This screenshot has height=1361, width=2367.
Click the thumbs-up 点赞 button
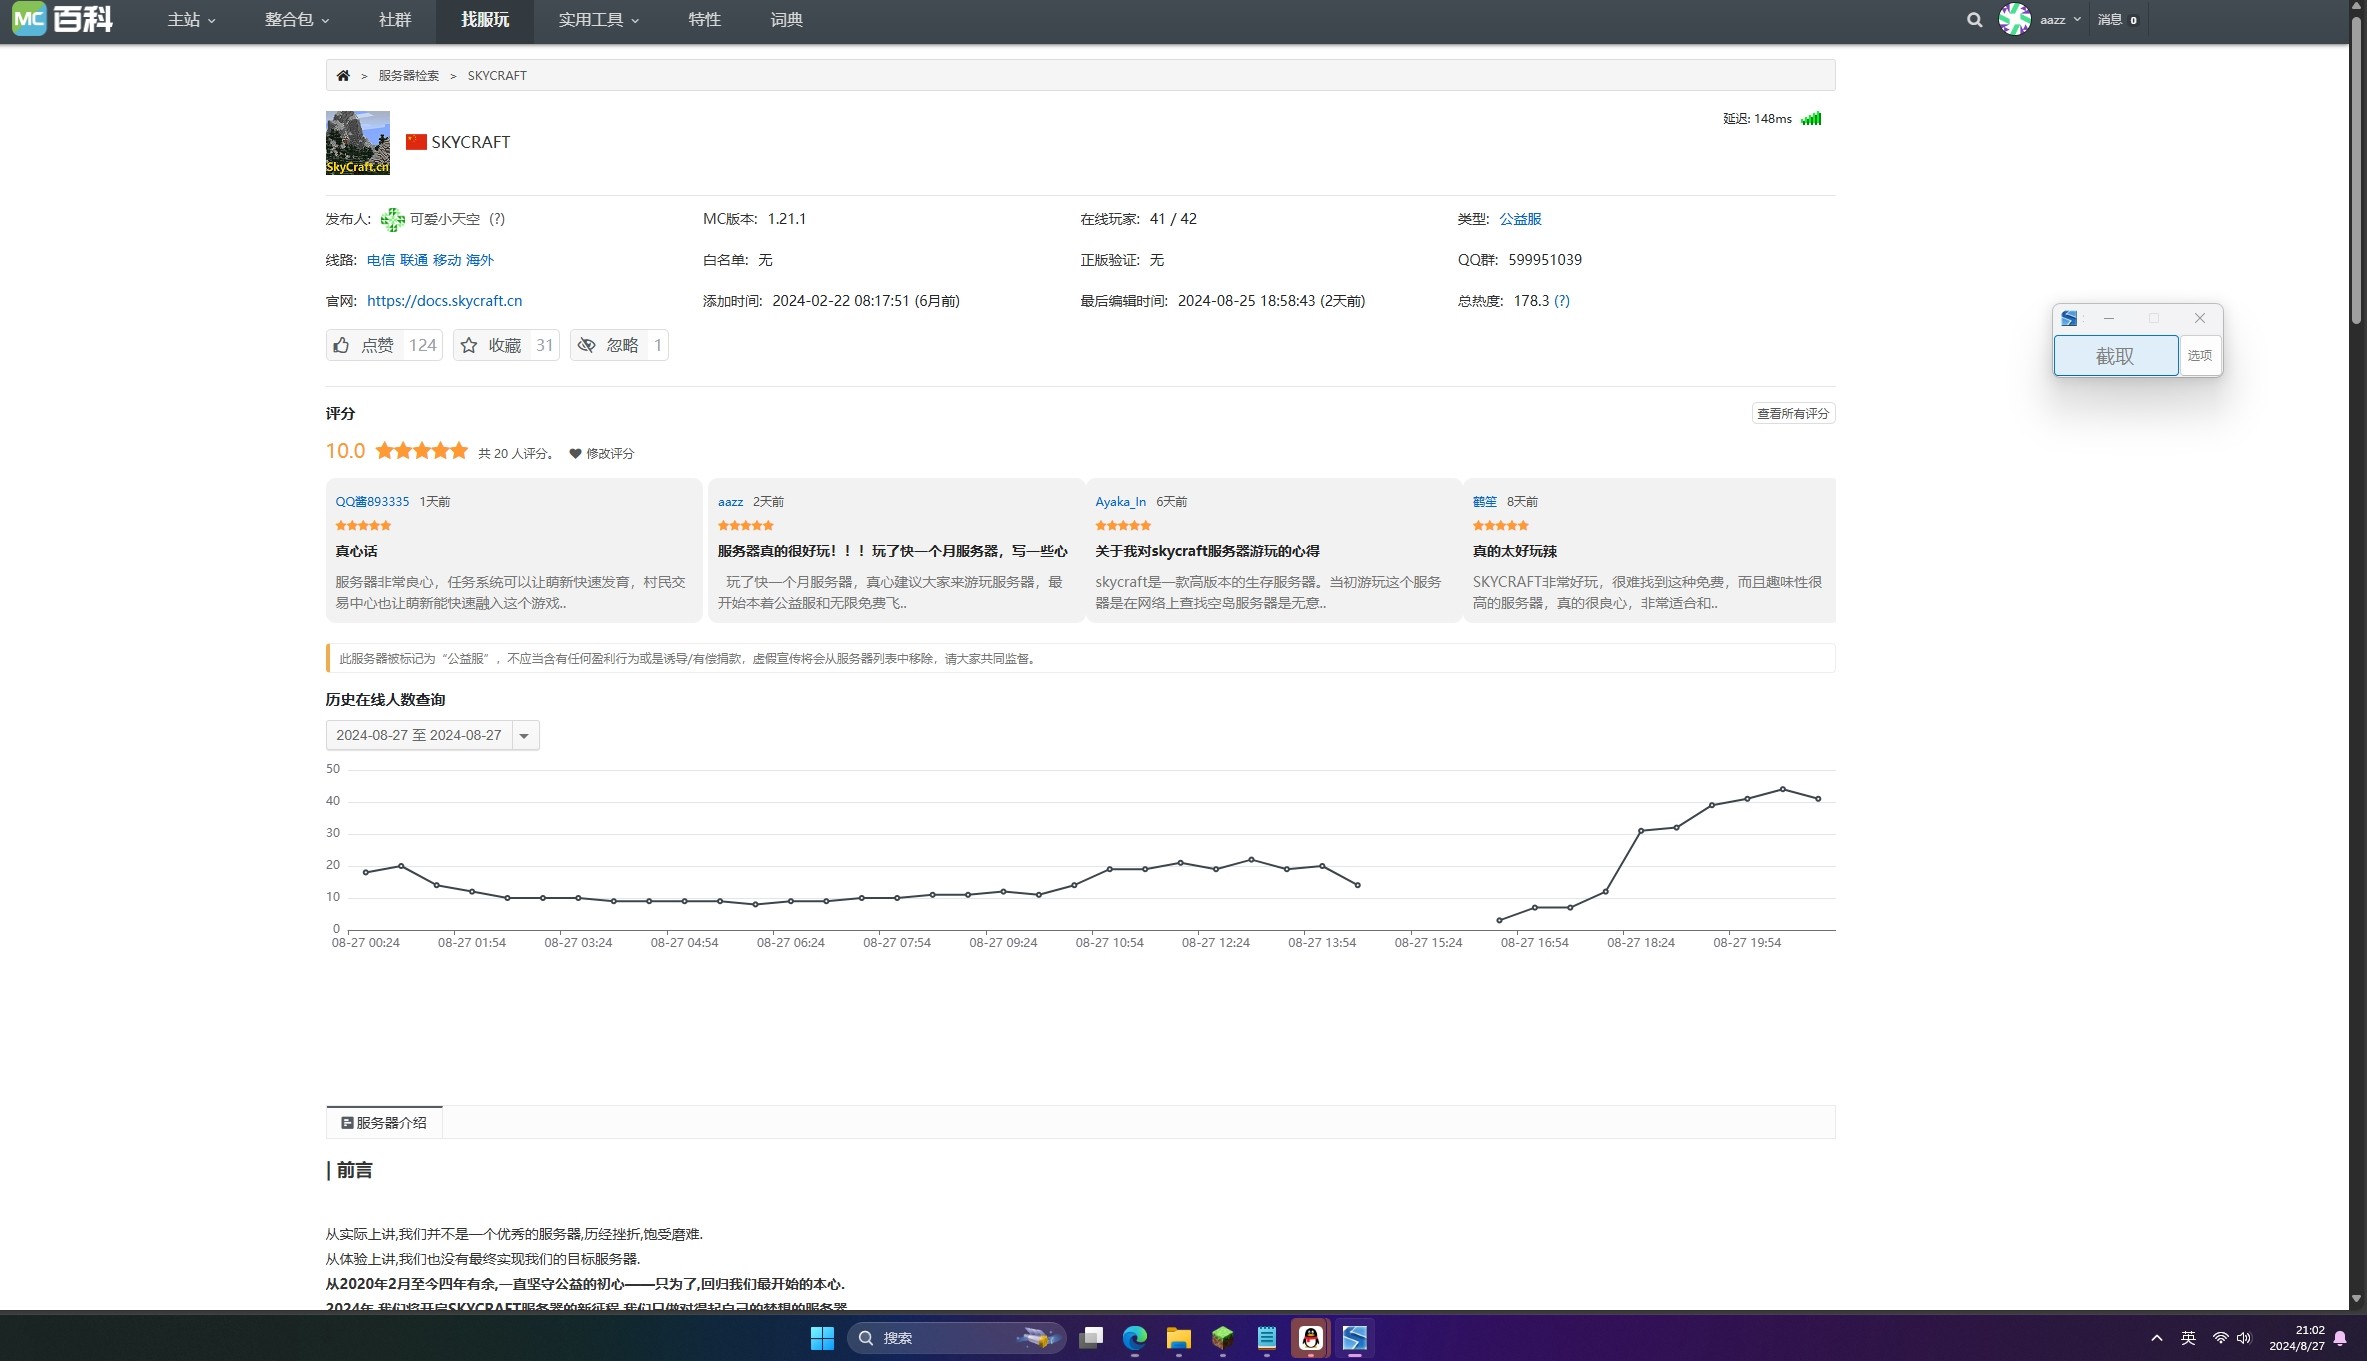[x=384, y=345]
